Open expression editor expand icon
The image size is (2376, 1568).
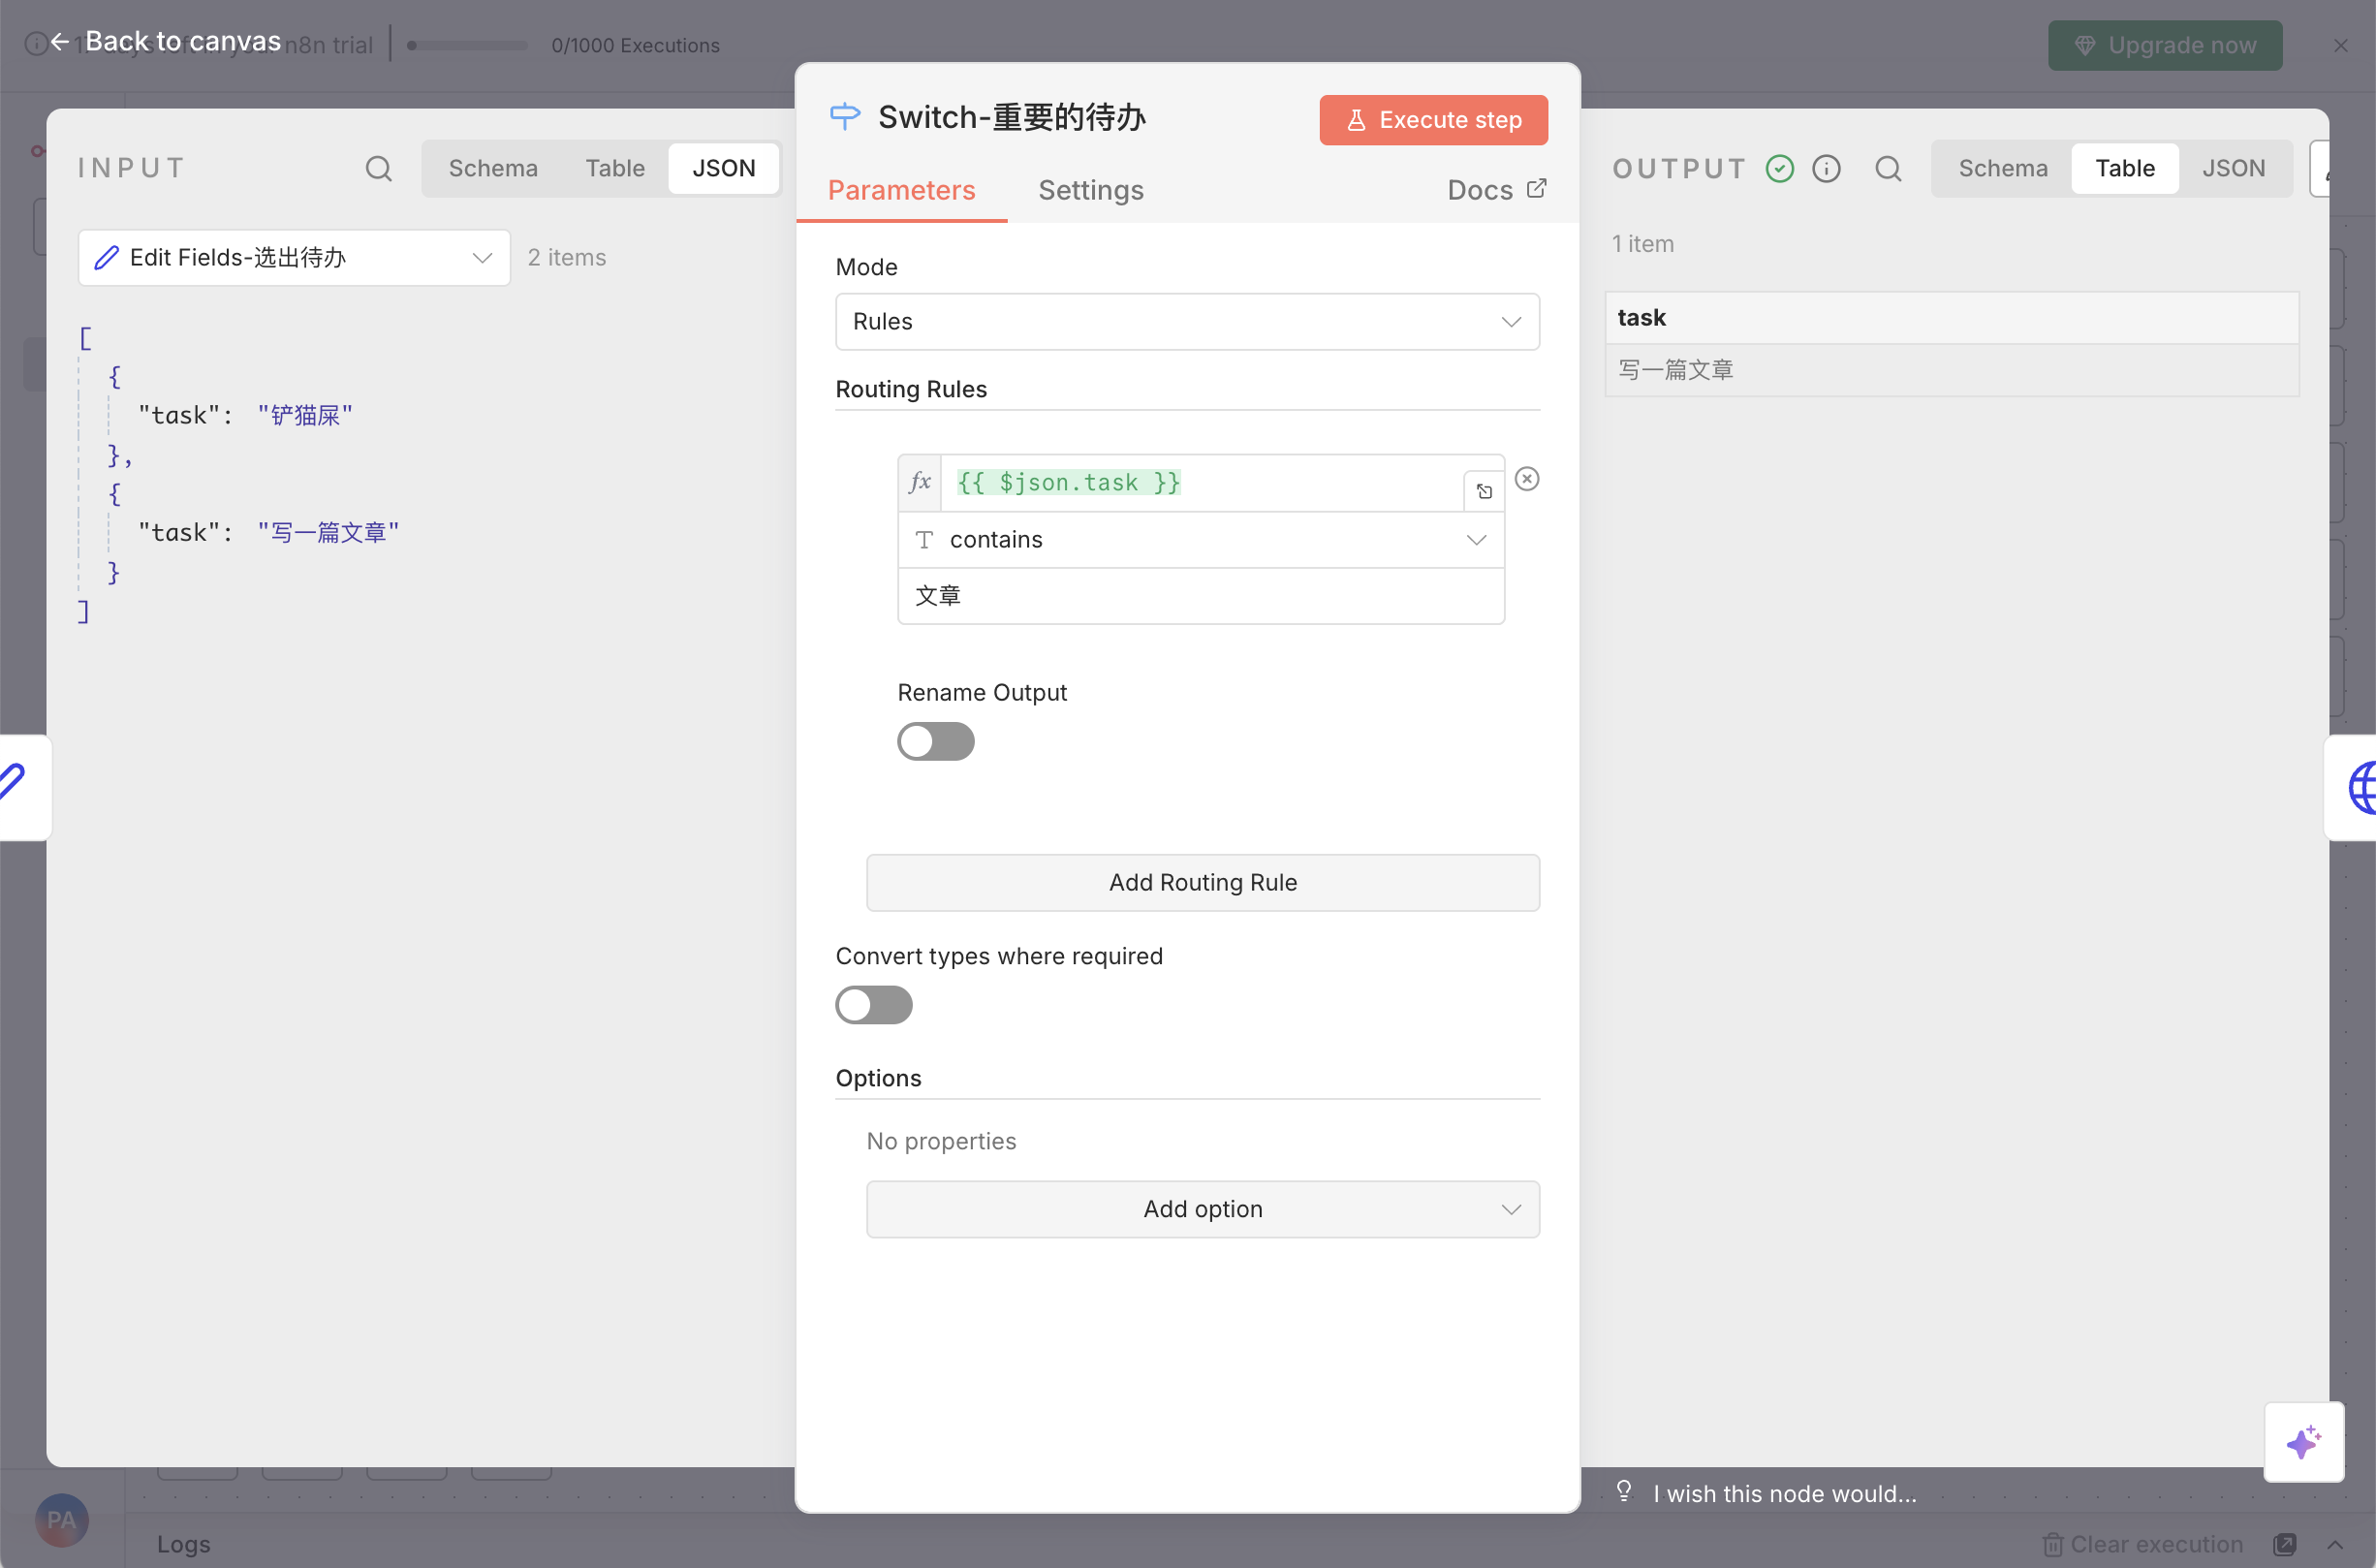[x=1484, y=491]
